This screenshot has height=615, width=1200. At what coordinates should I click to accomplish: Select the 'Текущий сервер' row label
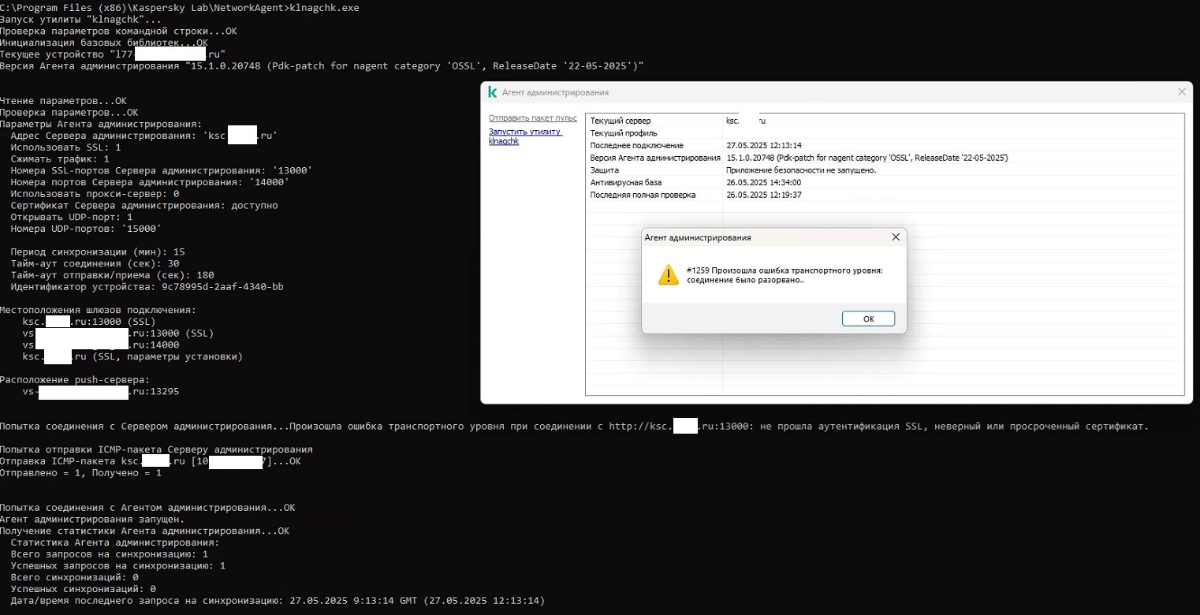point(620,120)
